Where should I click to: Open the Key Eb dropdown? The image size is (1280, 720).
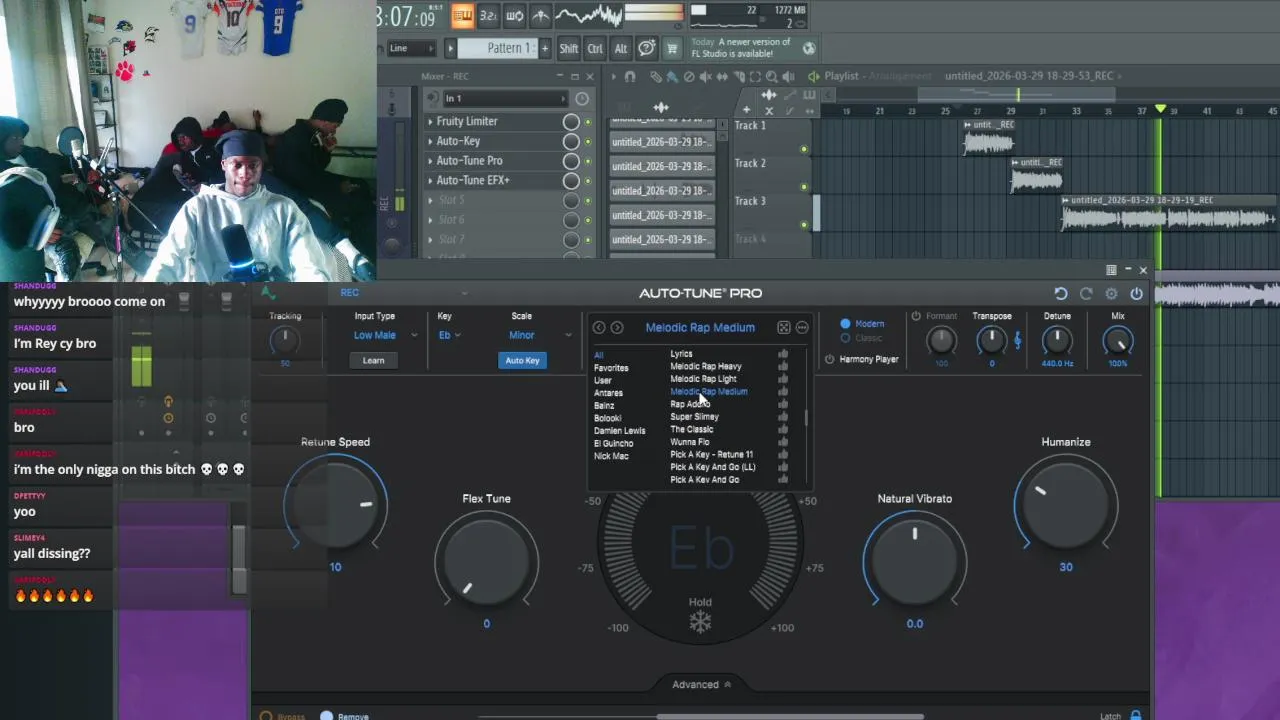click(x=449, y=335)
